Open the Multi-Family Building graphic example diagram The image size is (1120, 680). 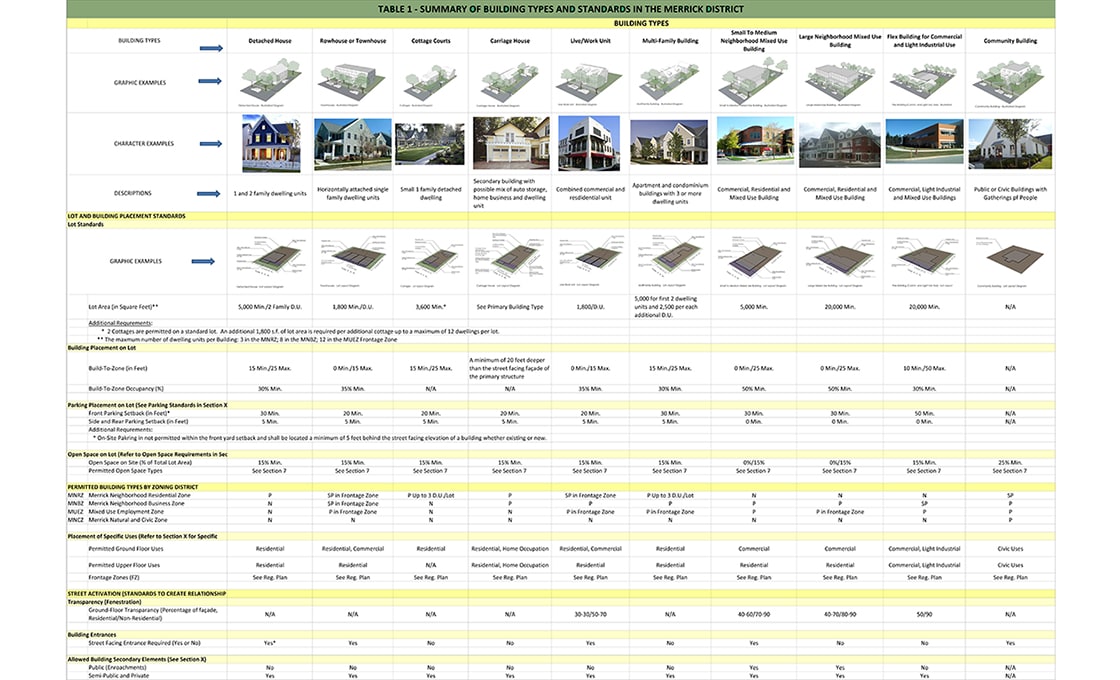(669, 82)
